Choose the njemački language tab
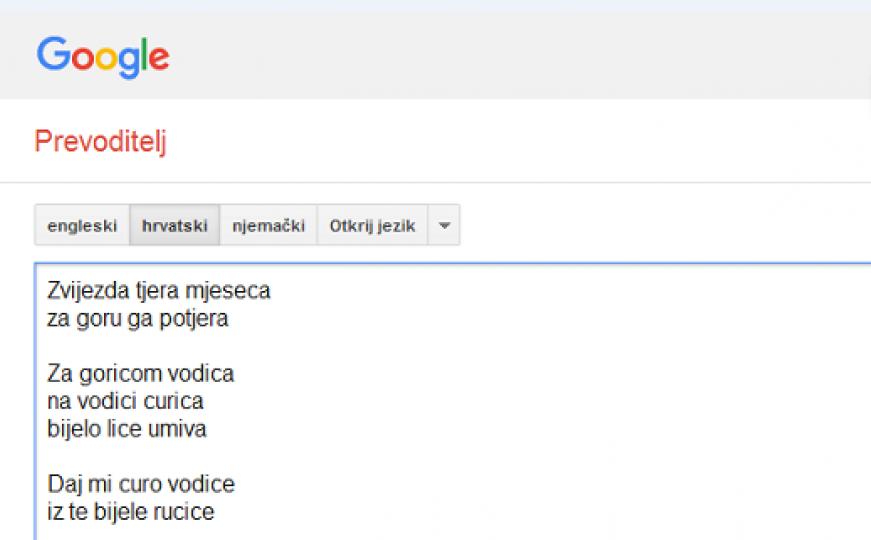 point(268,226)
